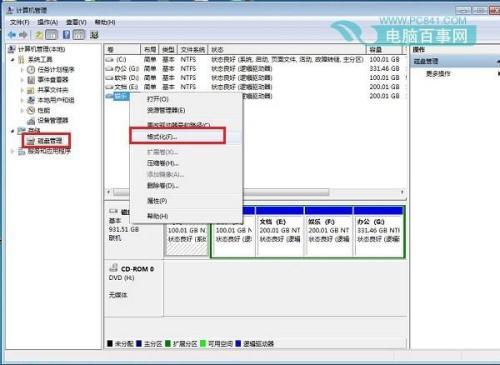This screenshot has height=365, width=500.
Task: Open the 查看(V) menu
Action: 76,22
